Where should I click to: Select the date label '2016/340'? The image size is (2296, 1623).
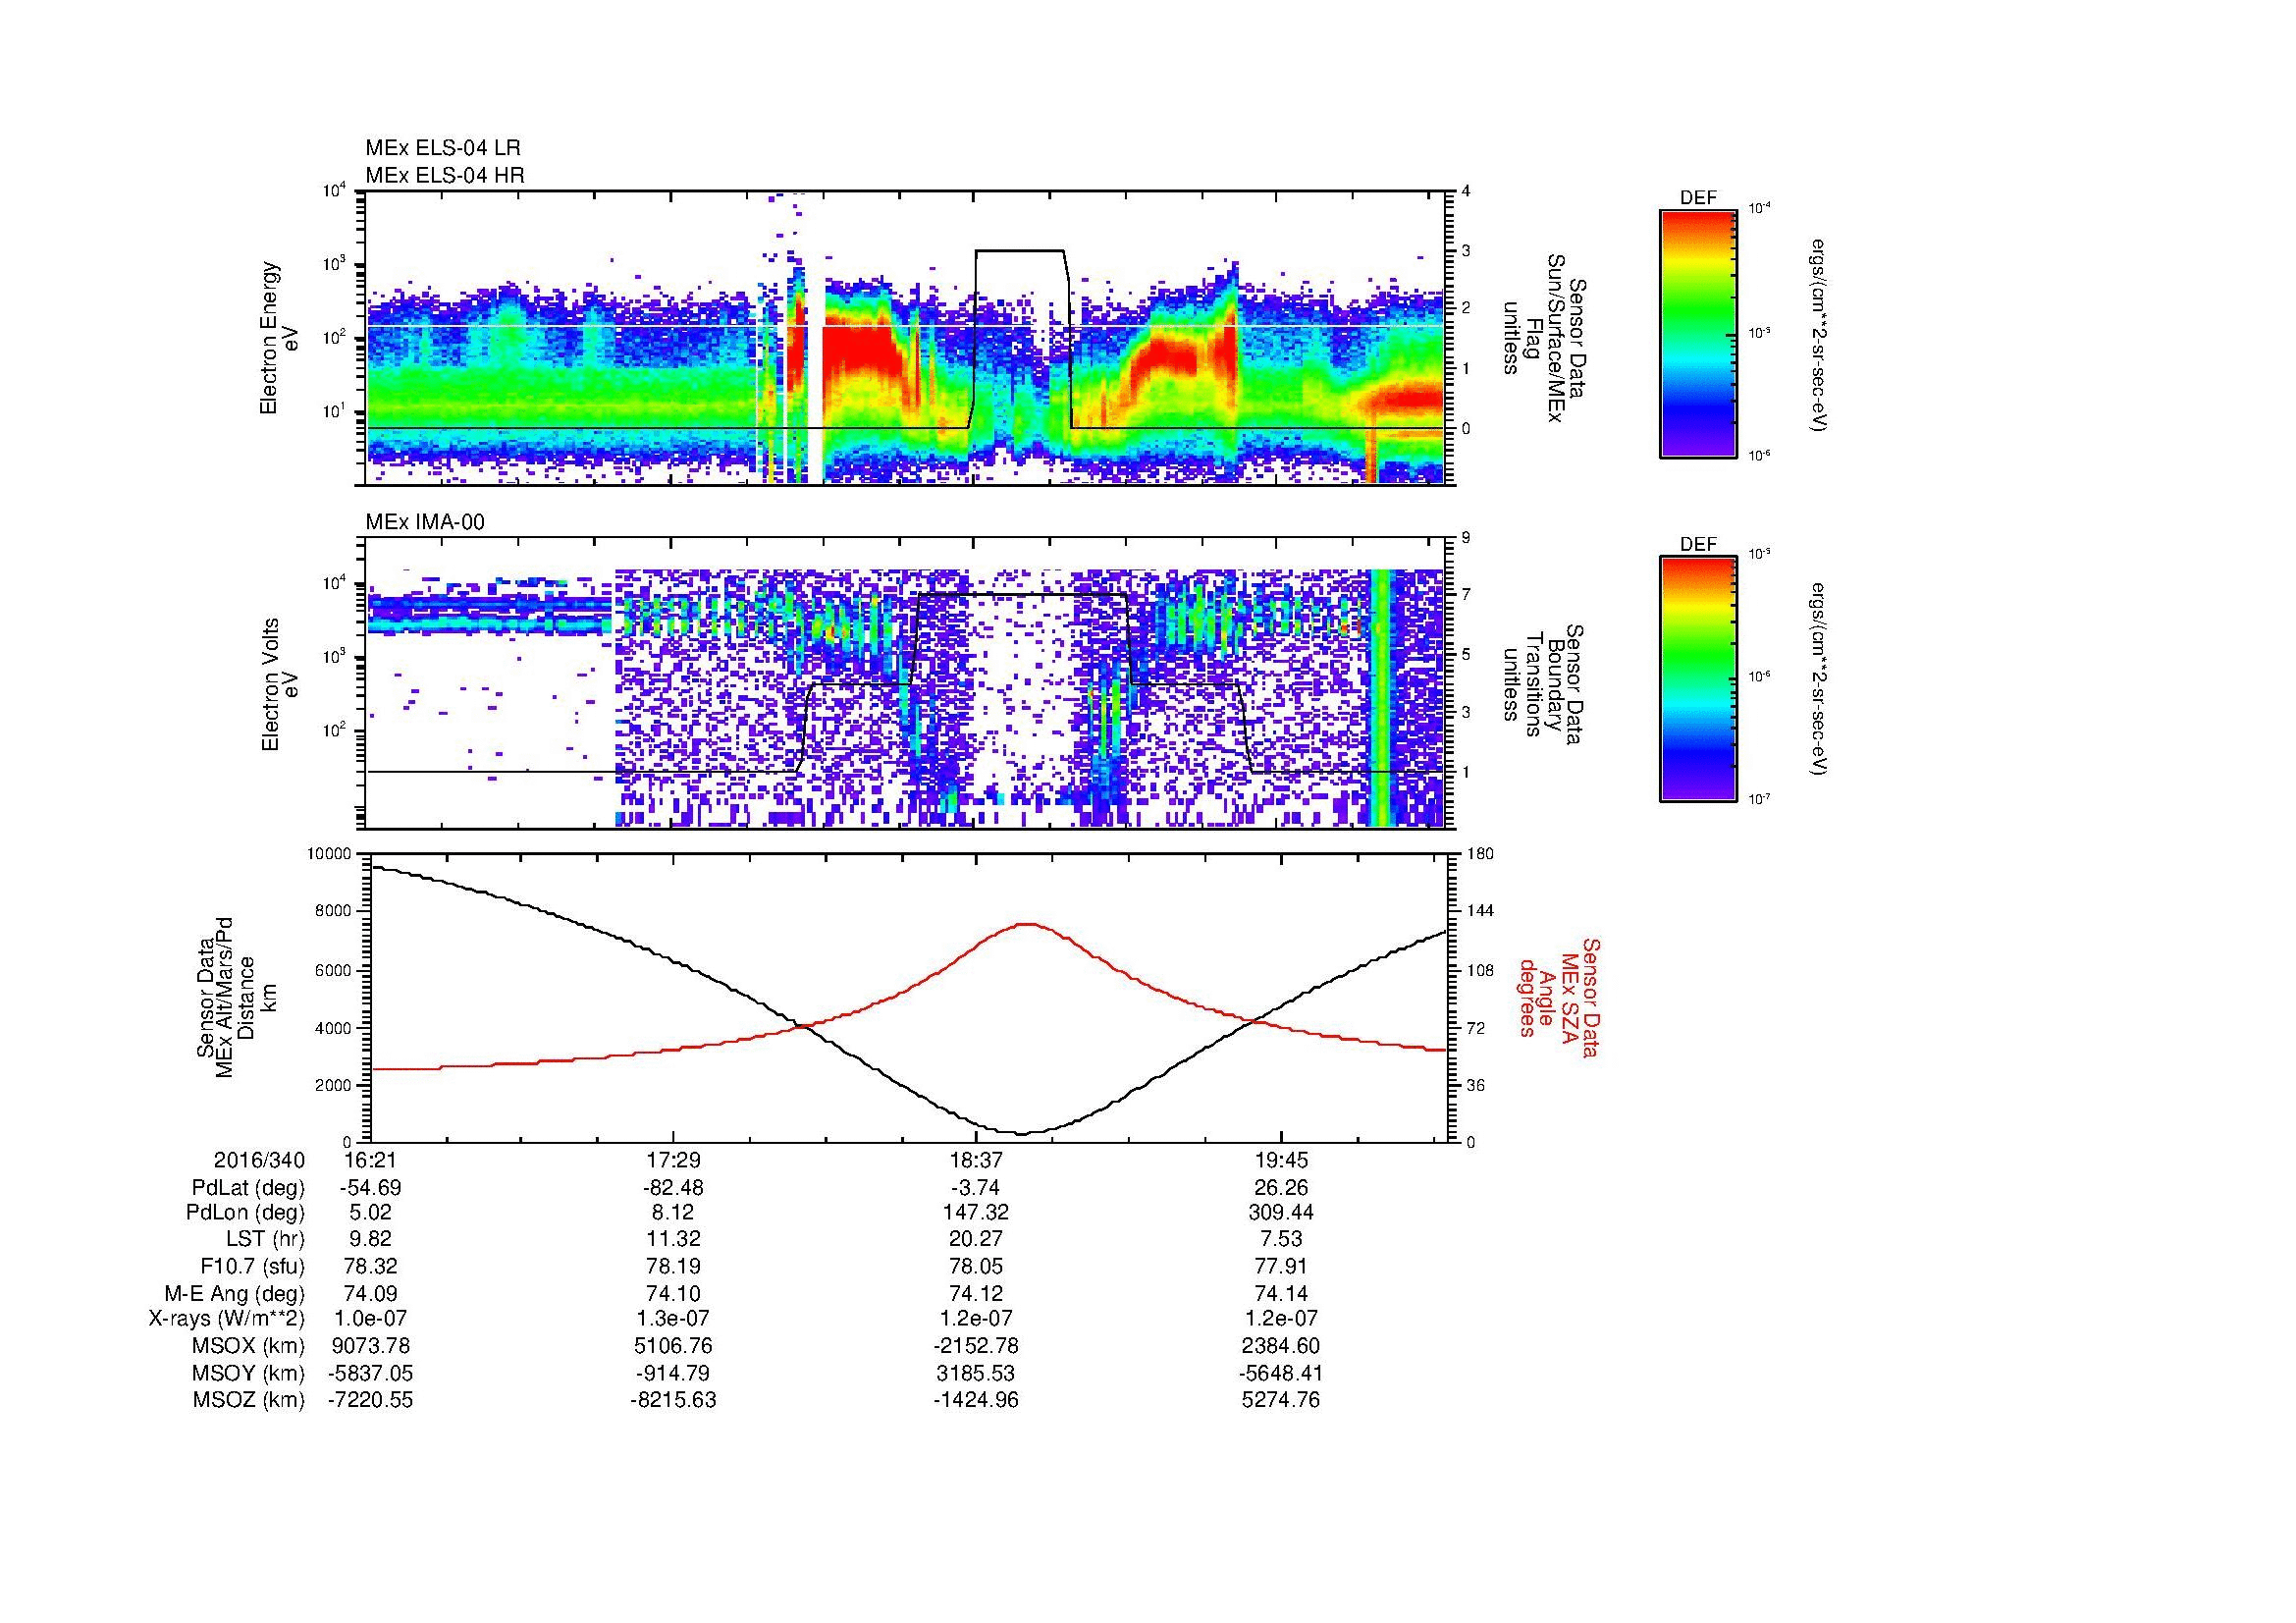[x=259, y=1161]
